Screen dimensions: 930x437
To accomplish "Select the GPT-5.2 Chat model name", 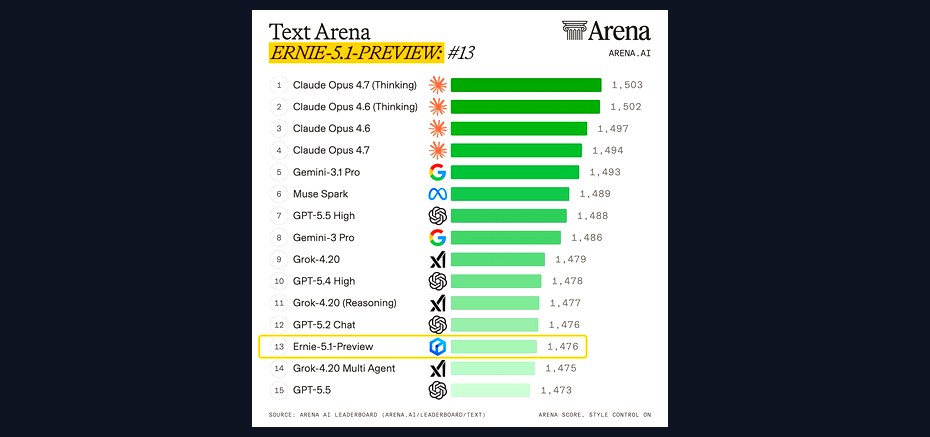I will tap(324, 325).
